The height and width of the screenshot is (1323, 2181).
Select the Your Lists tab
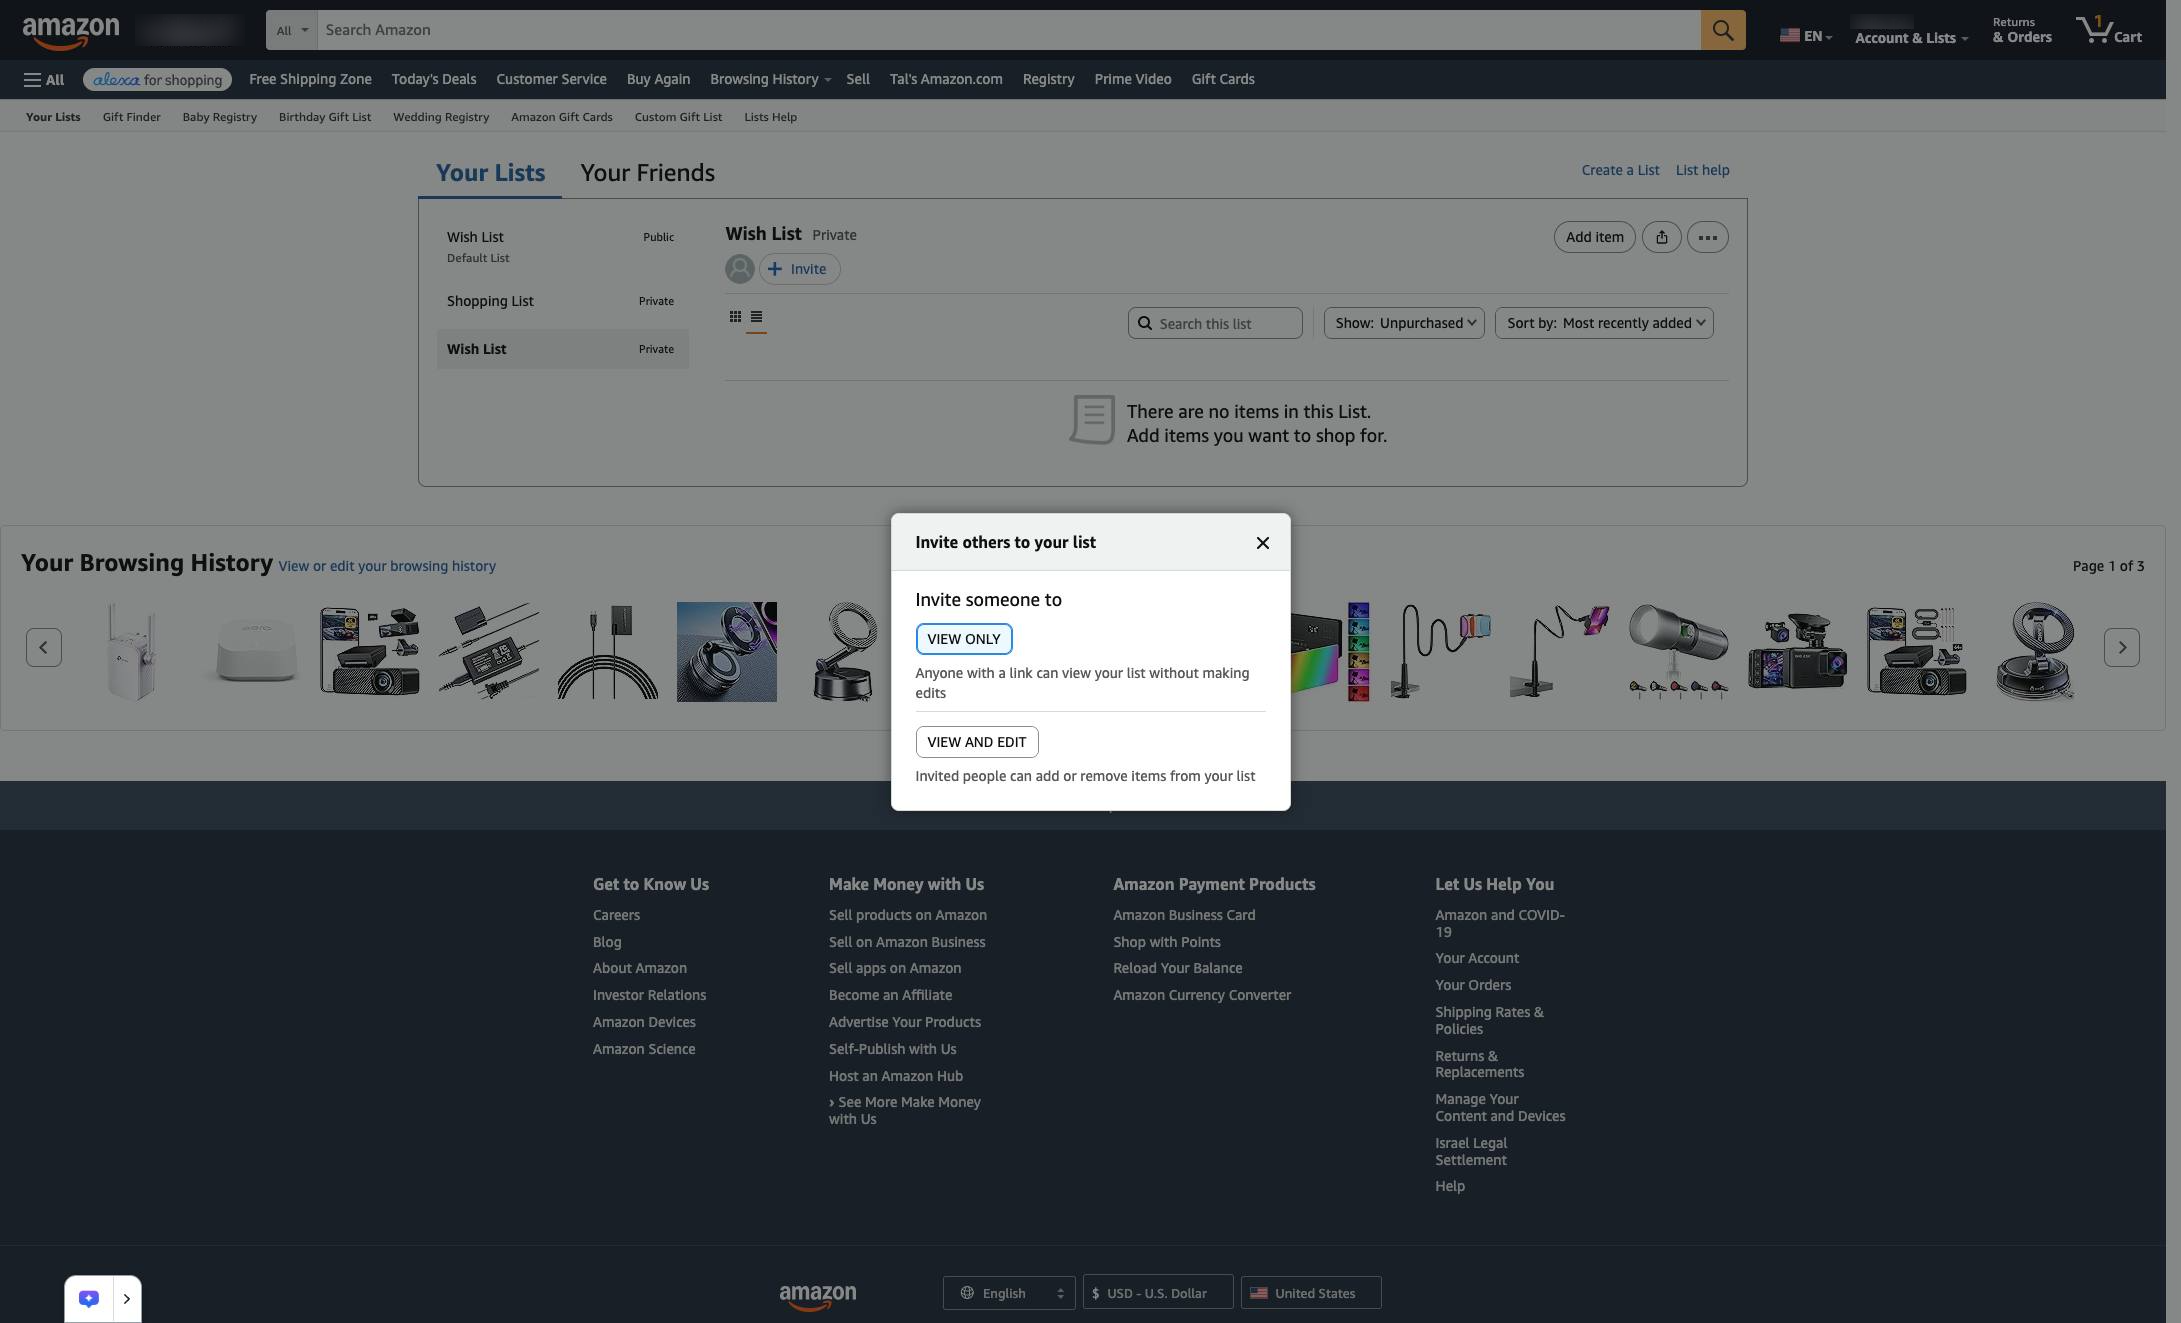pos(490,173)
